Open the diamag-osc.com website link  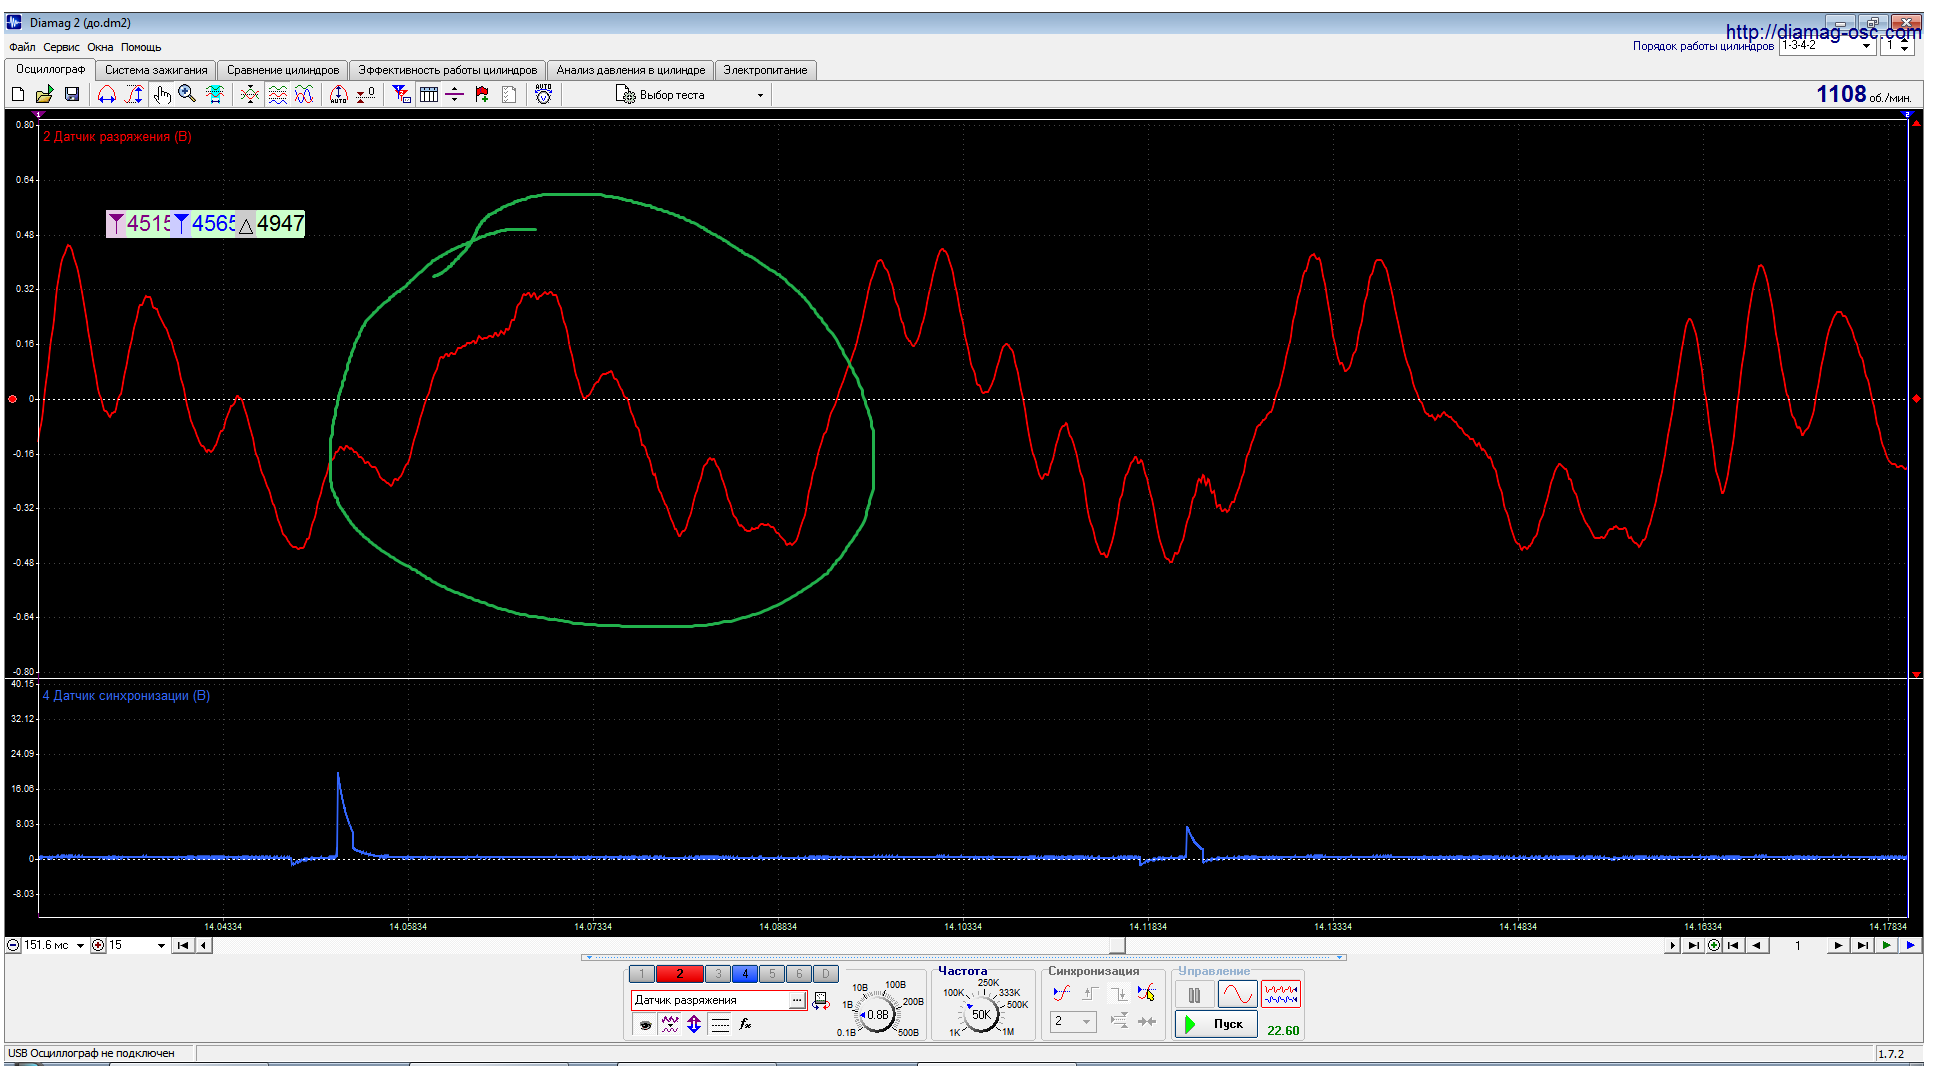click(x=1823, y=32)
